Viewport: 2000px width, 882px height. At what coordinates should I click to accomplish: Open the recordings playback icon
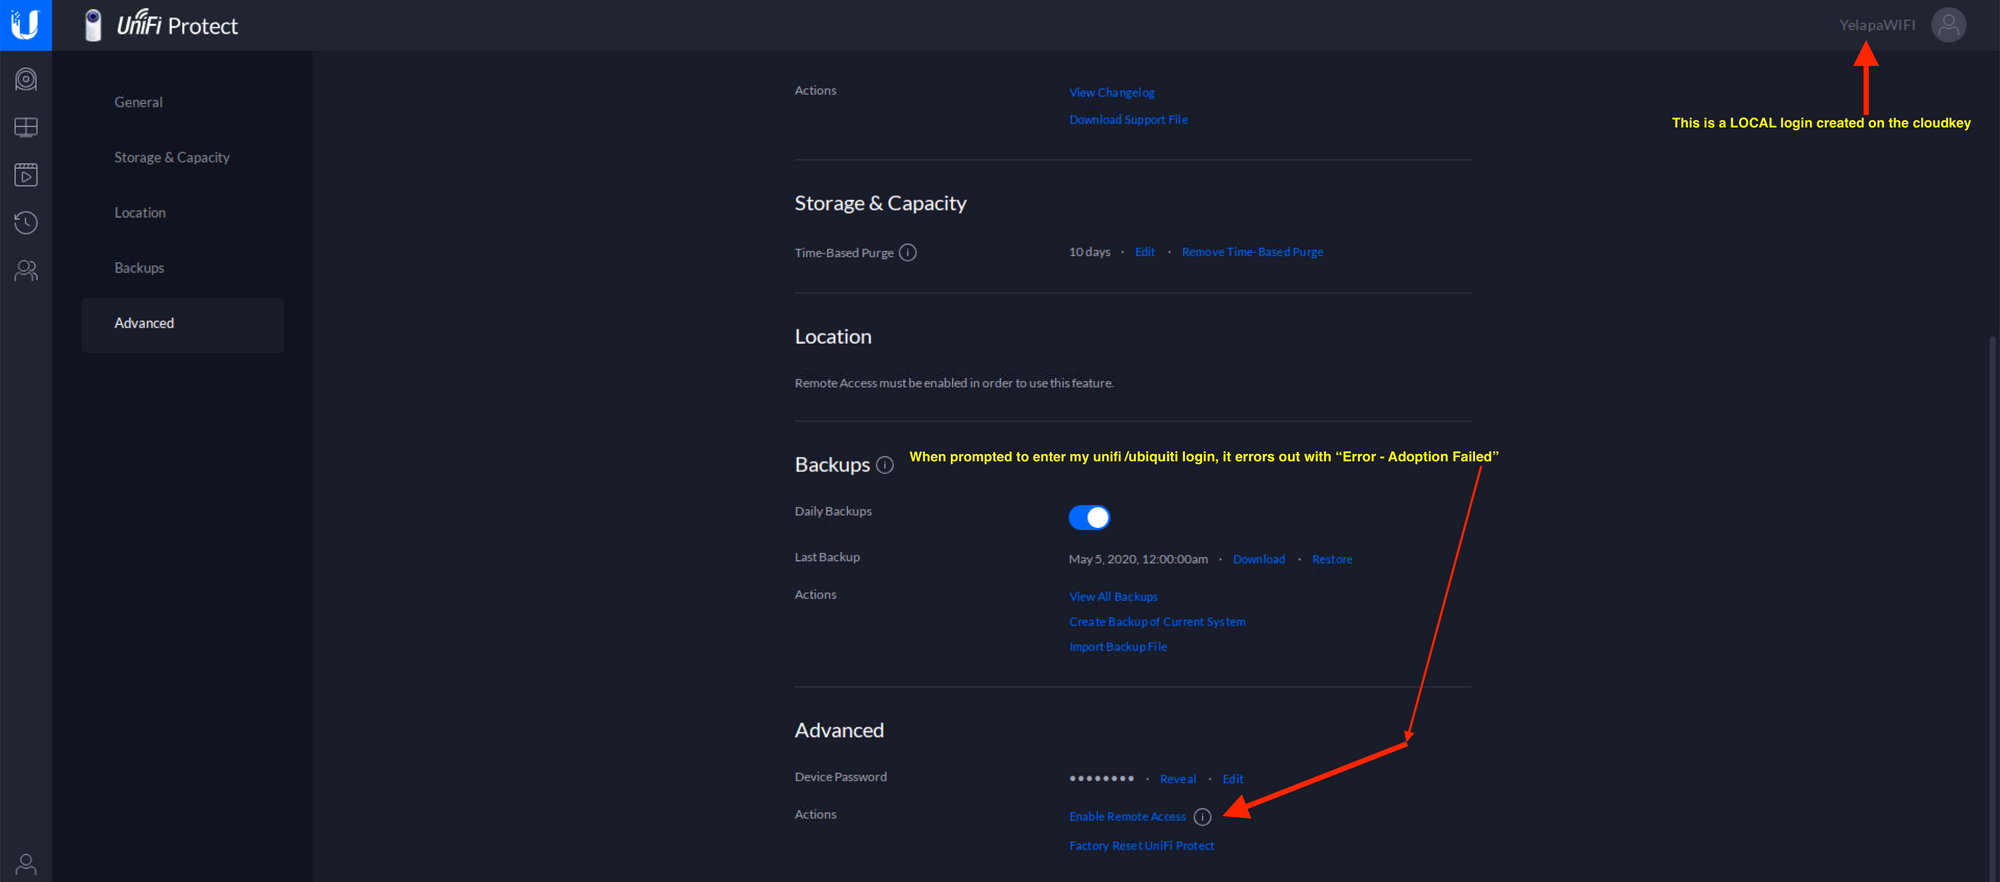(26, 175)
